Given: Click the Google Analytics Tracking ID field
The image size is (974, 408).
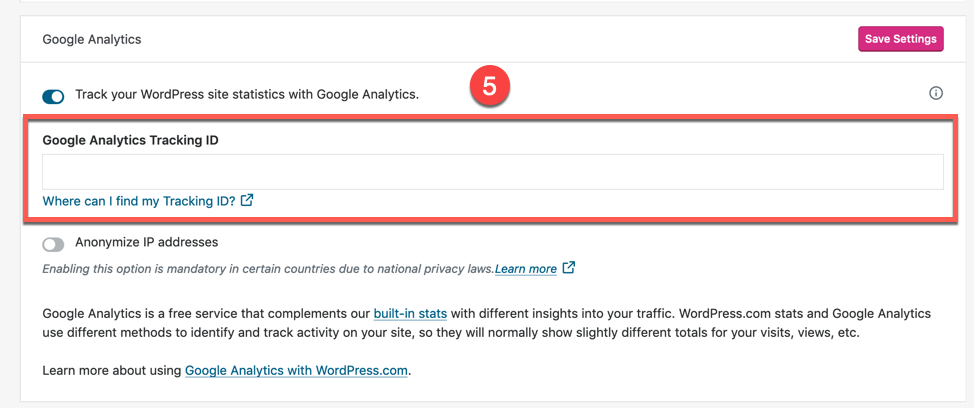Looking at the screenshot, I should pos(492,172).
